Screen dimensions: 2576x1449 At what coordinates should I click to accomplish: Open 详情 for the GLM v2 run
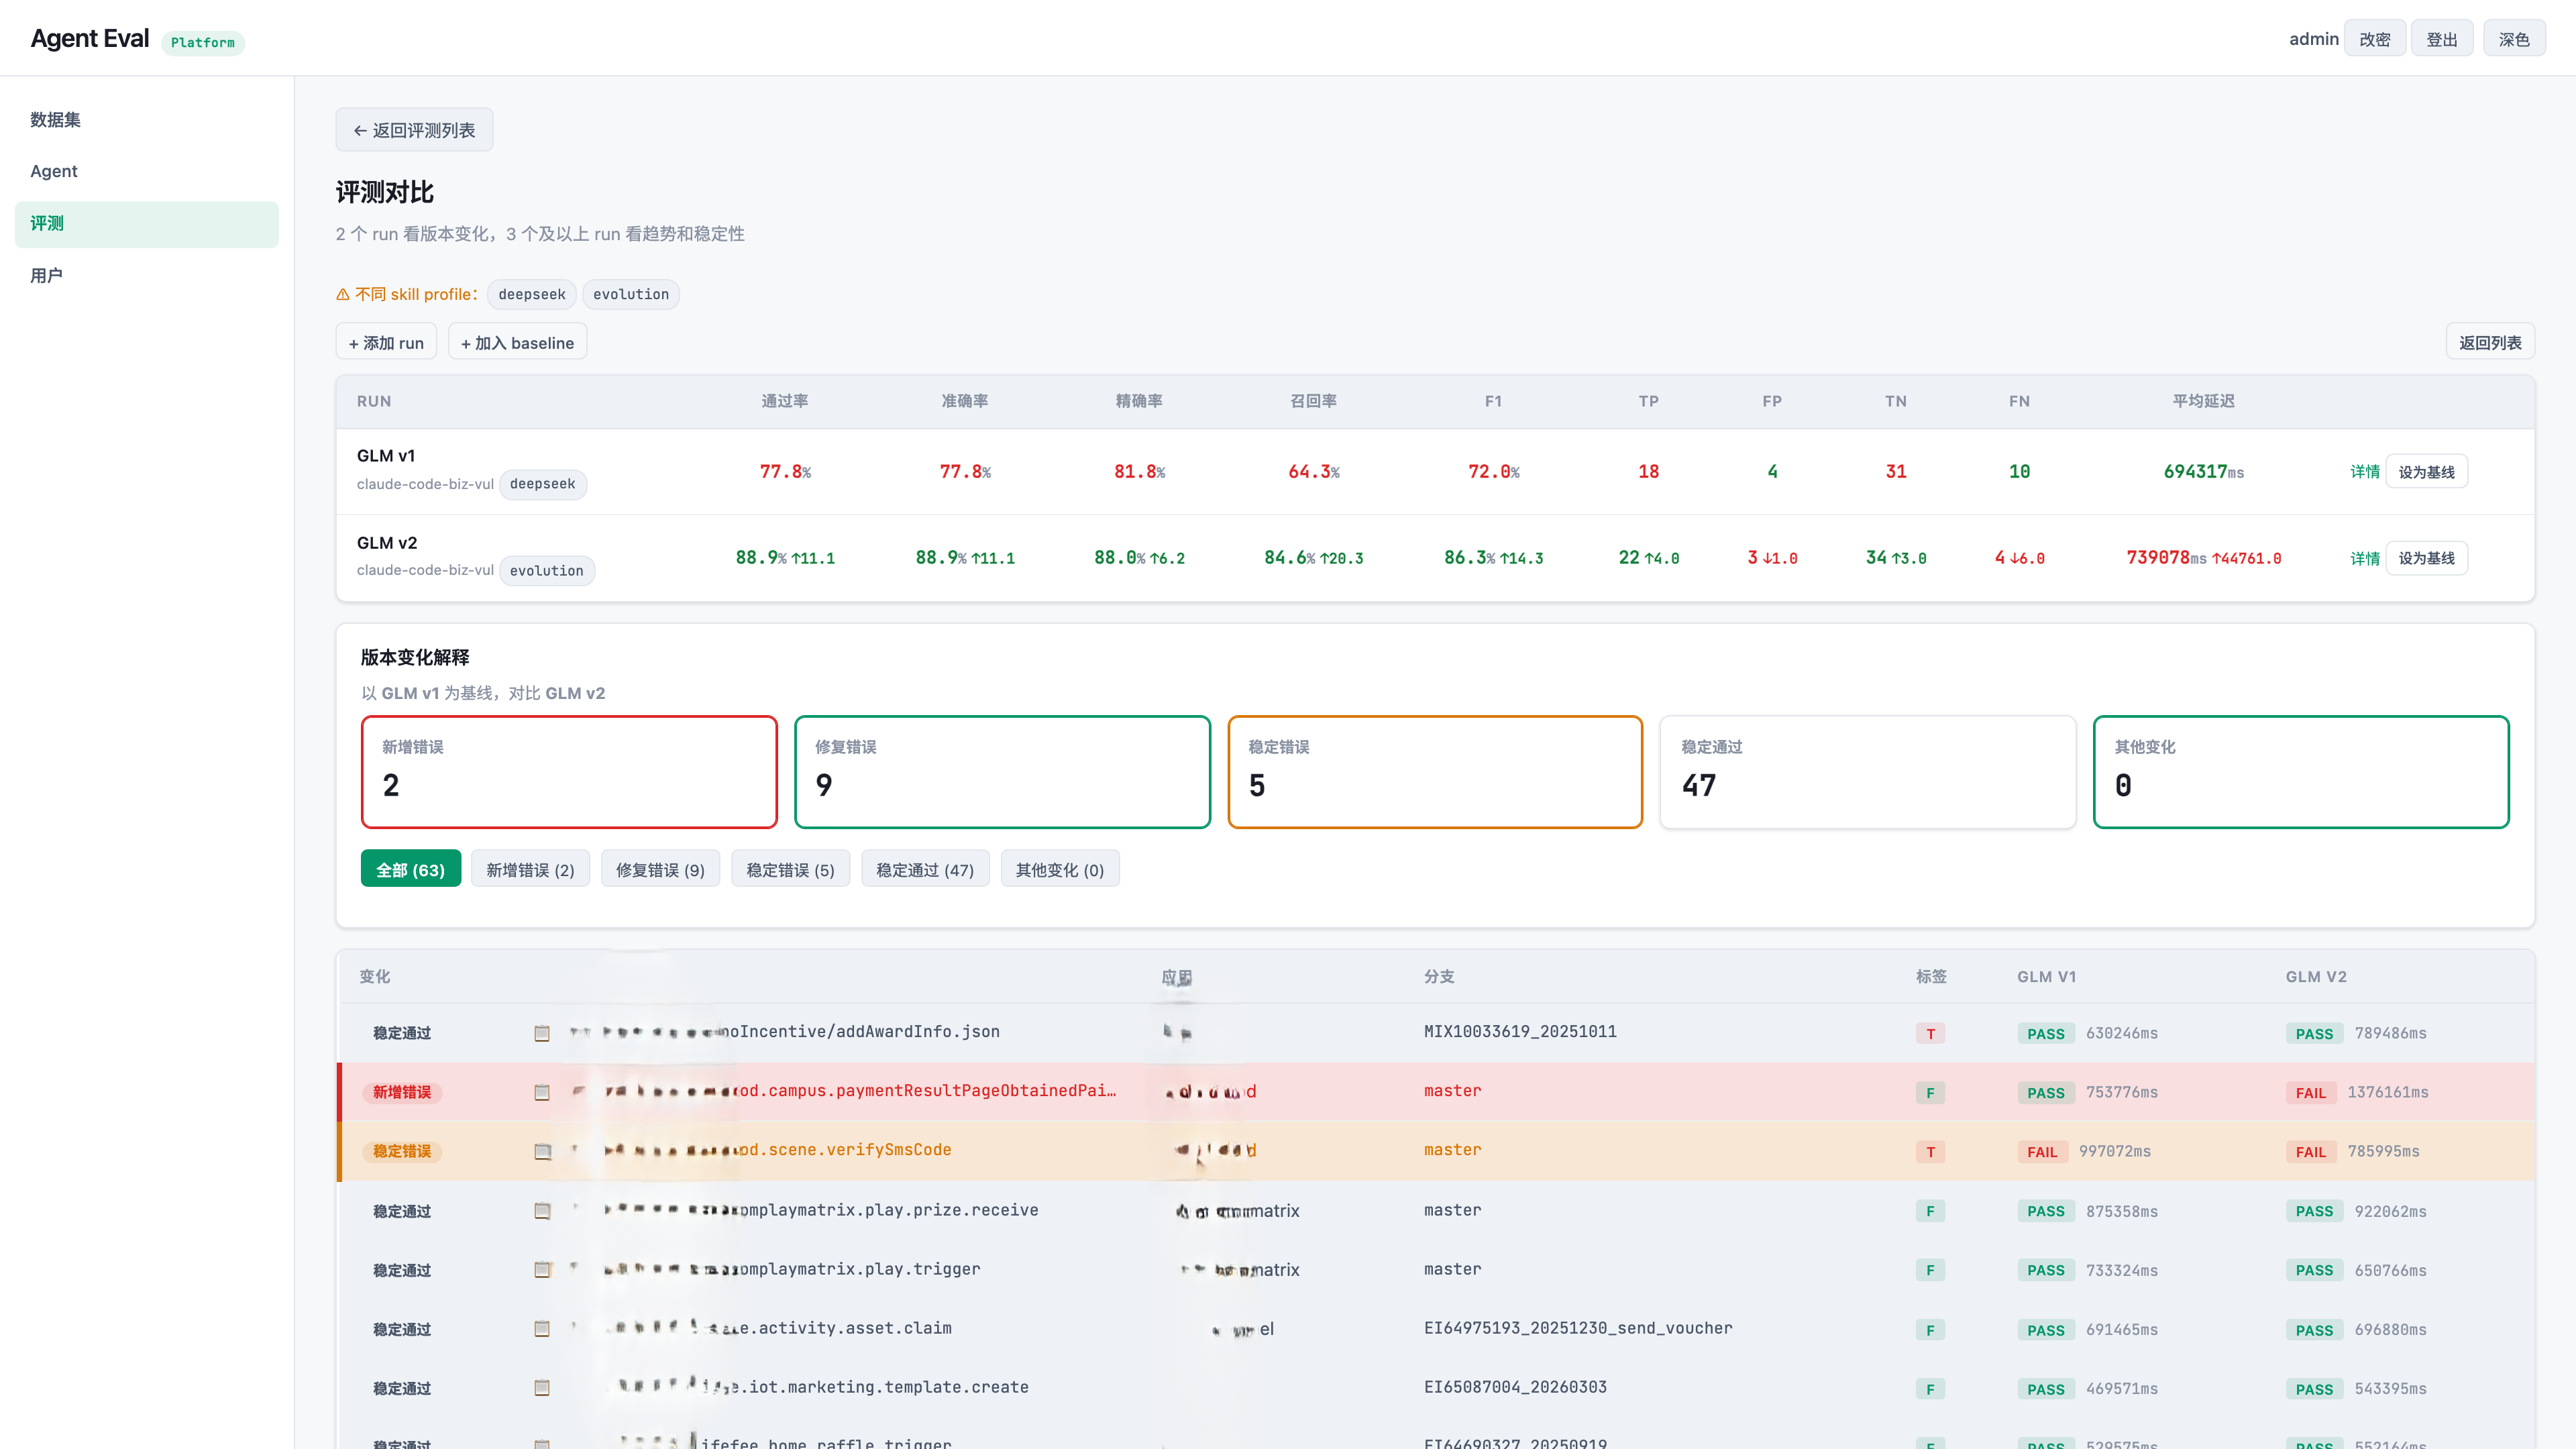pyautogui.click(x=2365, y=558)
